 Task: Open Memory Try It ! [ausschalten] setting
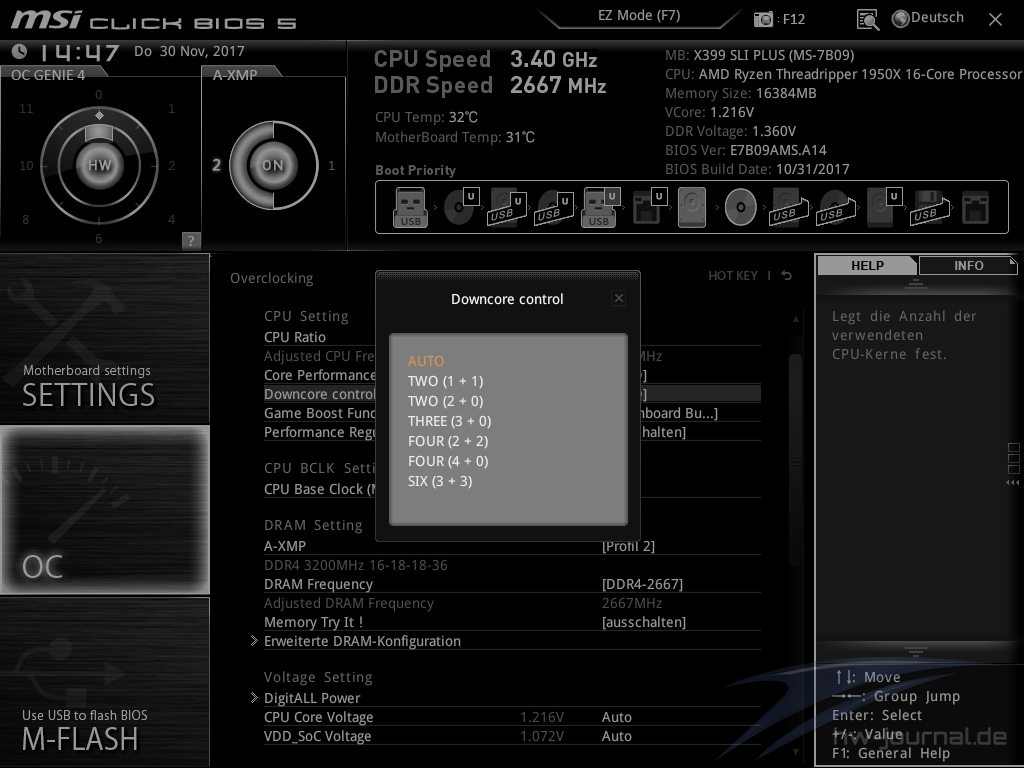tap(643, 622)
